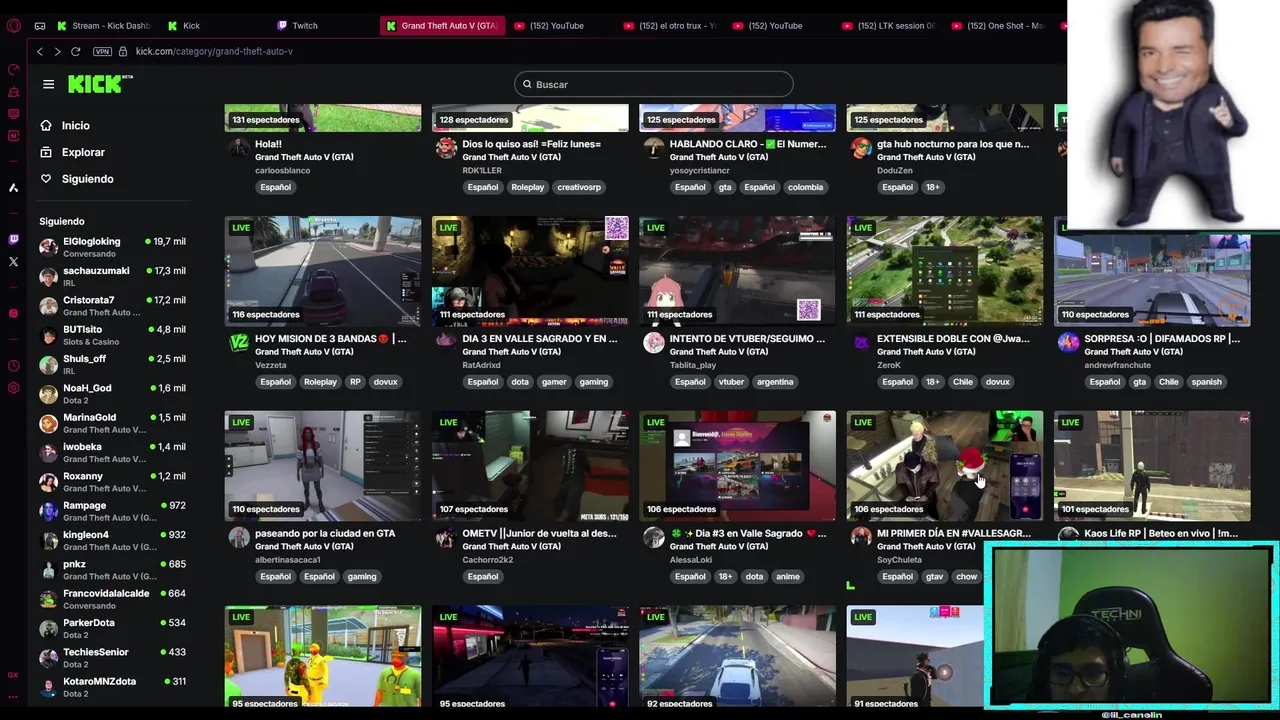Open EXTENSIBLE DOBLE CON stream thumbnail
1280x720 pixels.
coord(945,271)
